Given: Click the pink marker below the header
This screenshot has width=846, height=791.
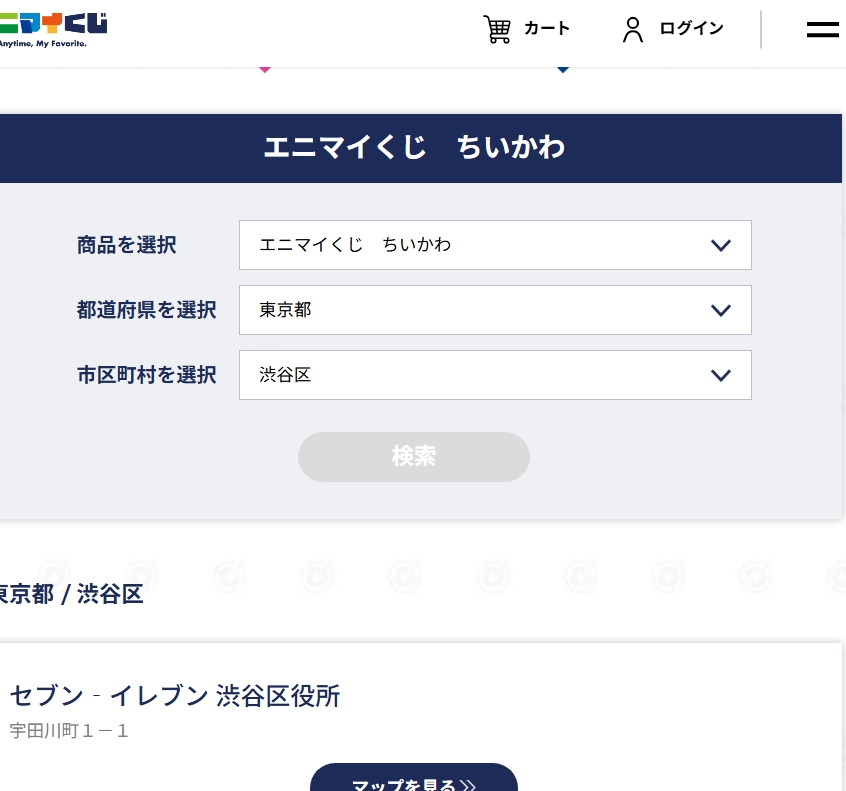Looking at the screenshot, I should (265, 69).
